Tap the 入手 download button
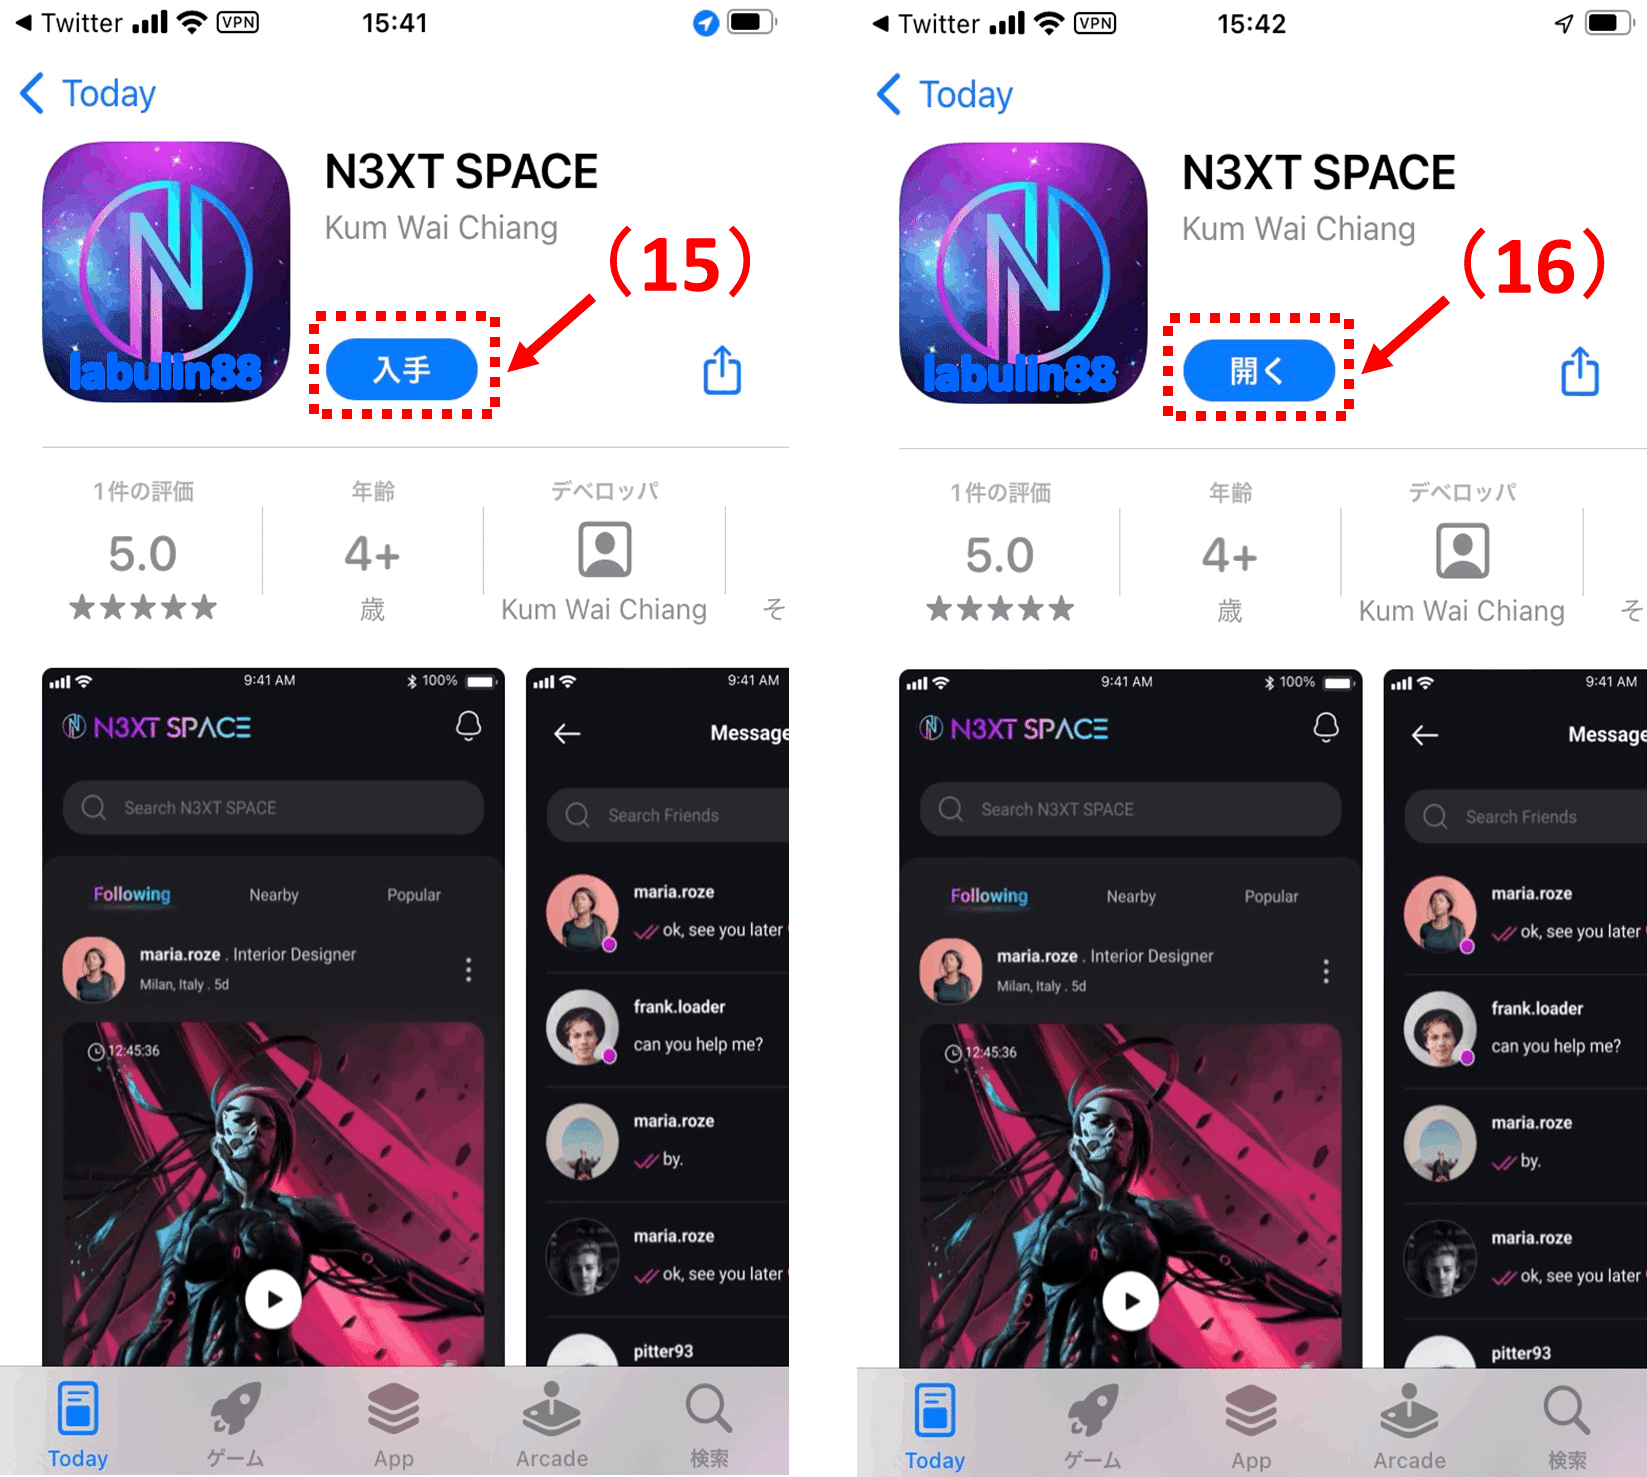The height and width of the screenshot is (1477, 1647). pyautogui.click(x=402, y=369)
